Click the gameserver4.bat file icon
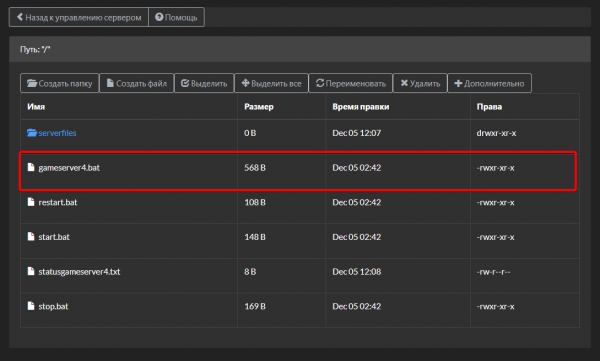Viewport: 600px width, 361px height. click(31, 167)
